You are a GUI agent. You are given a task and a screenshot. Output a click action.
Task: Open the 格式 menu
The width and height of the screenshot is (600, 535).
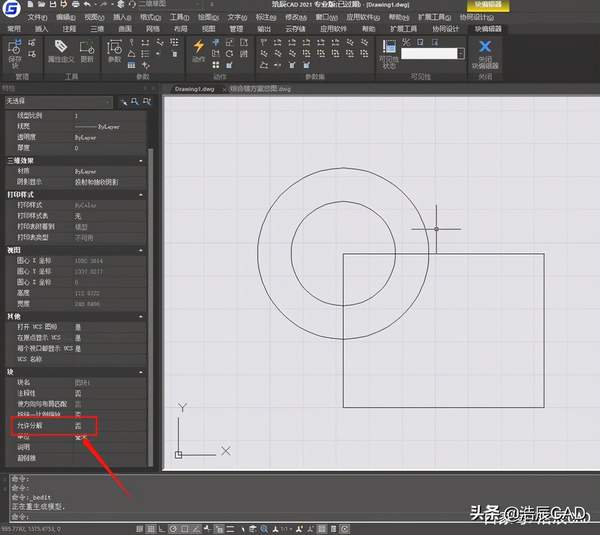point(150,17)
